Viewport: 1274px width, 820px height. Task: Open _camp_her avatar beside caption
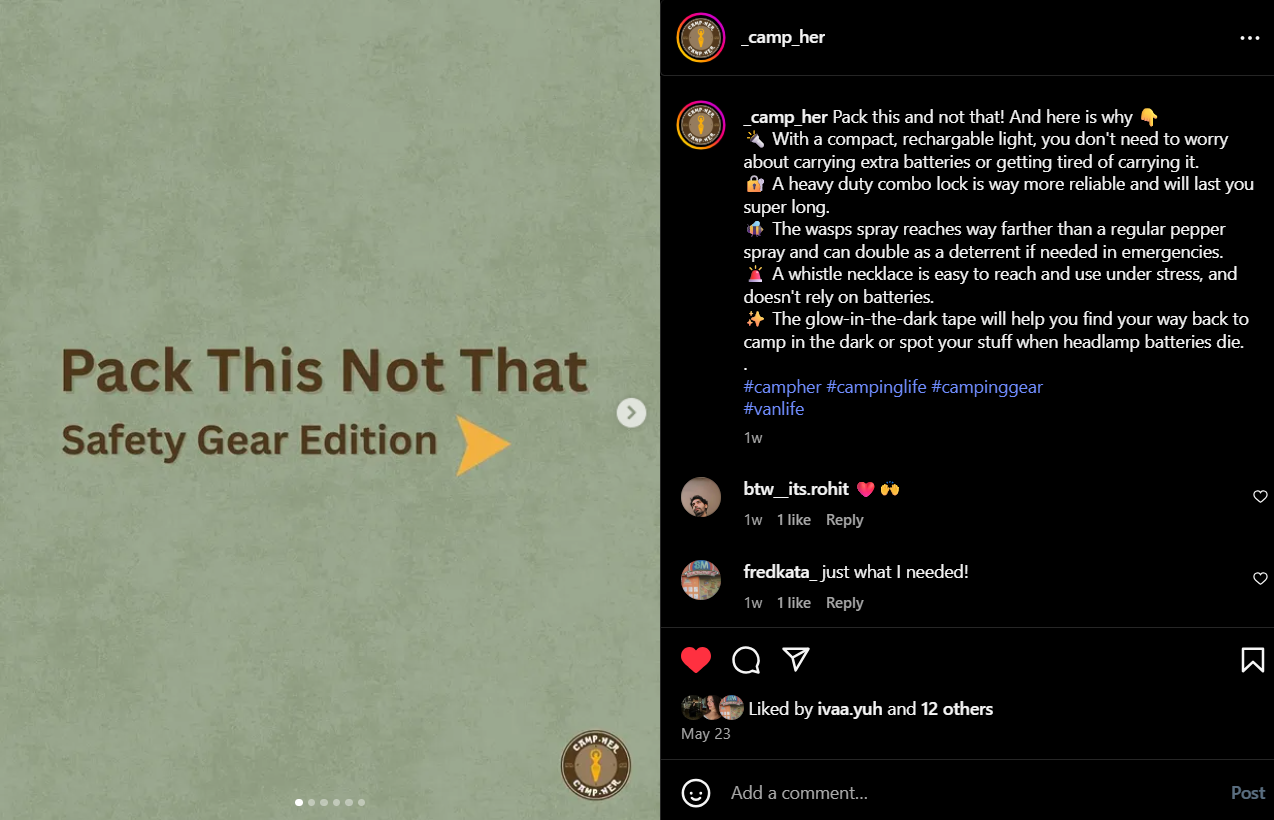pos(701,125)
